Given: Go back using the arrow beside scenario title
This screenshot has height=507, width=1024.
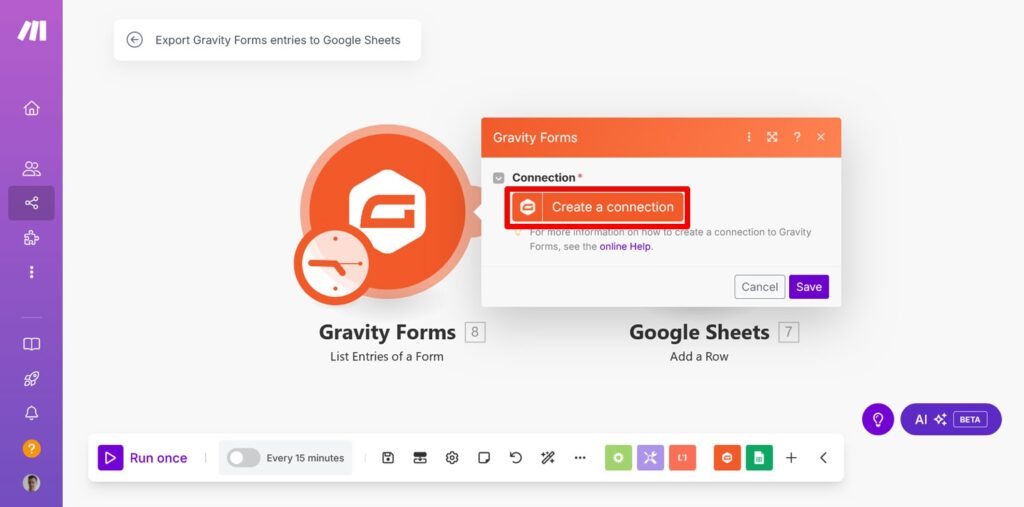Looking at the screenshot, I should point(135,40).
